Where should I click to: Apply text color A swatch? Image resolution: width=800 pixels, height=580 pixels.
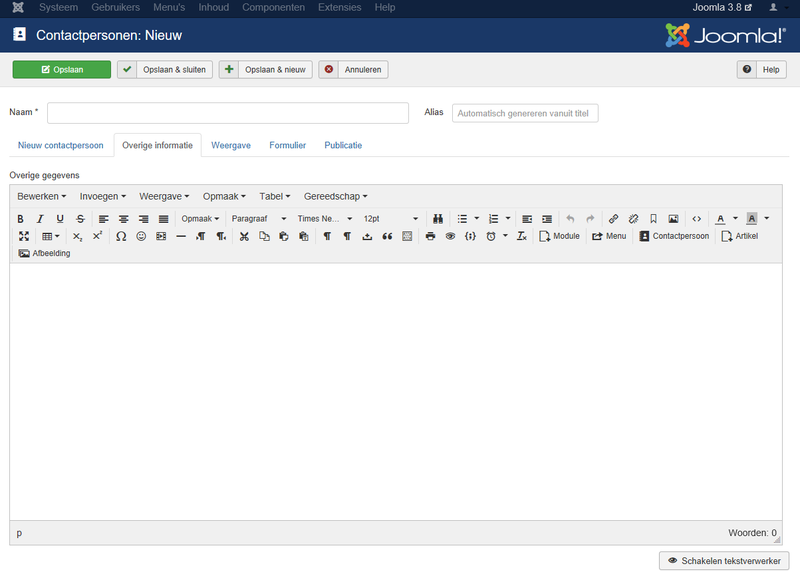720,219
